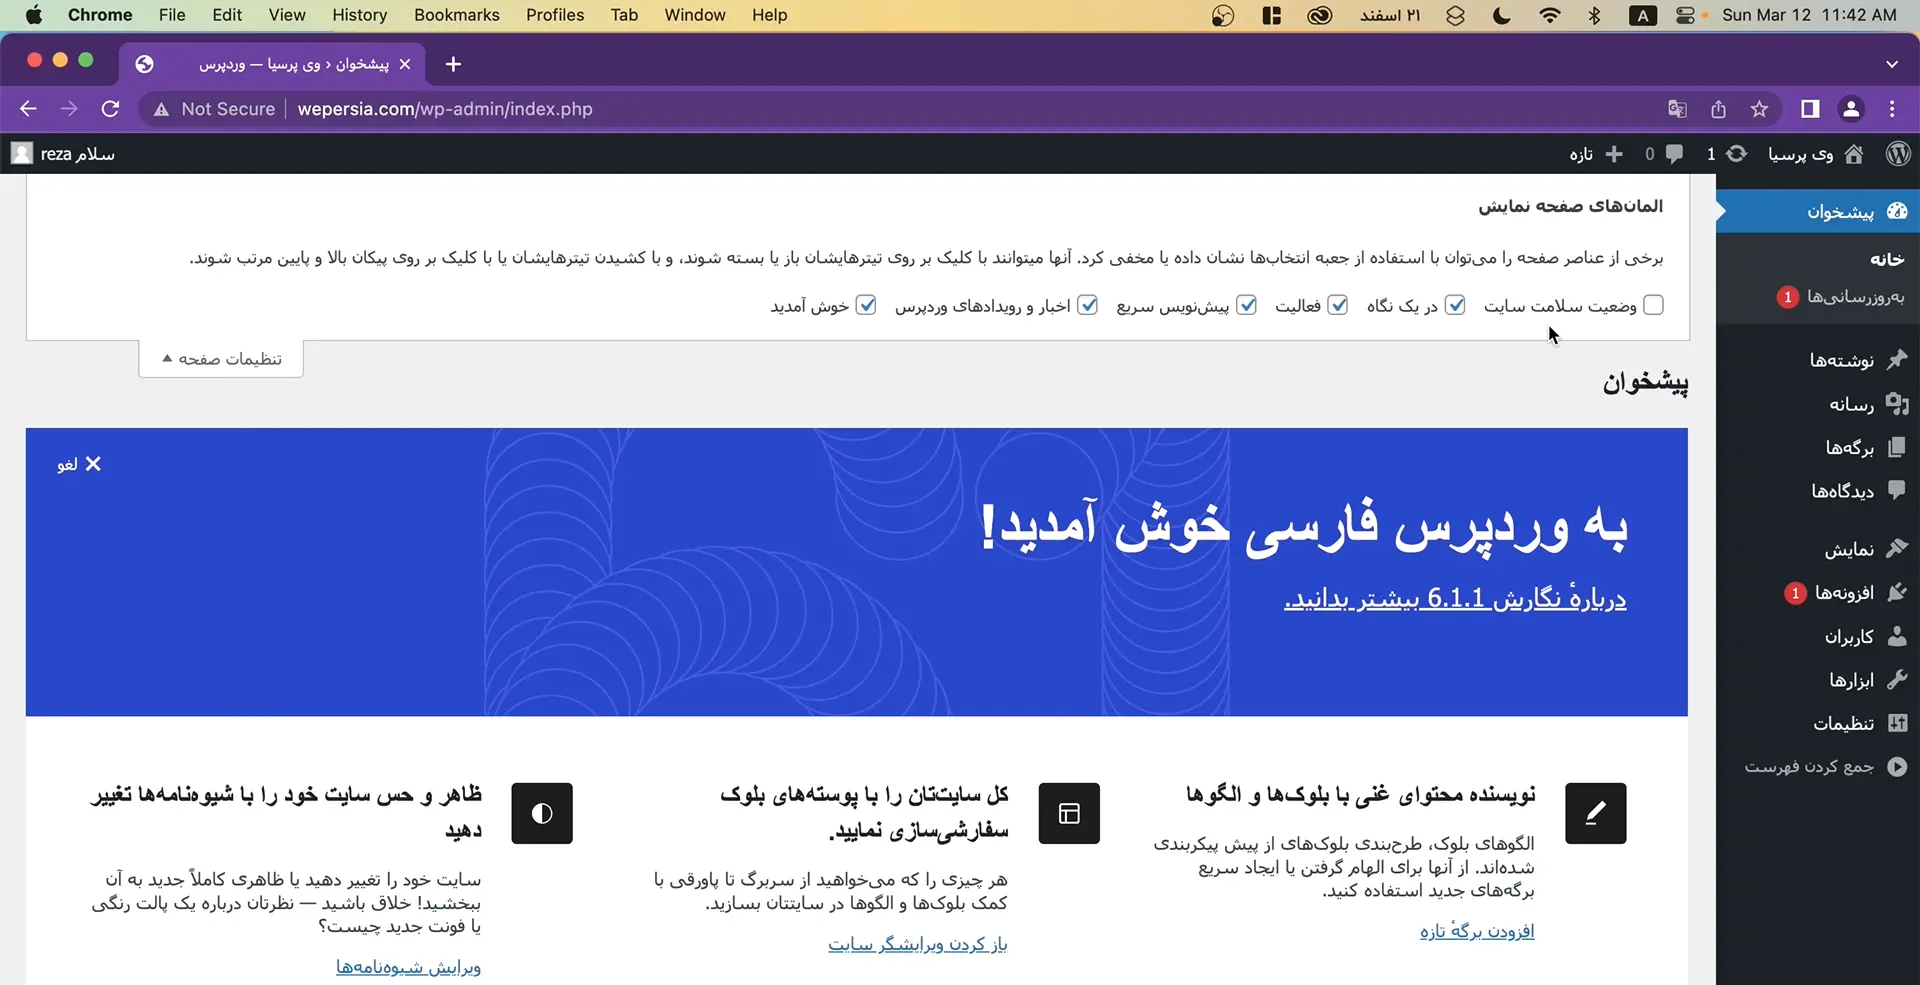
Task: Uncheck the فعالیت checkbox
Action: pos(1338,305)
